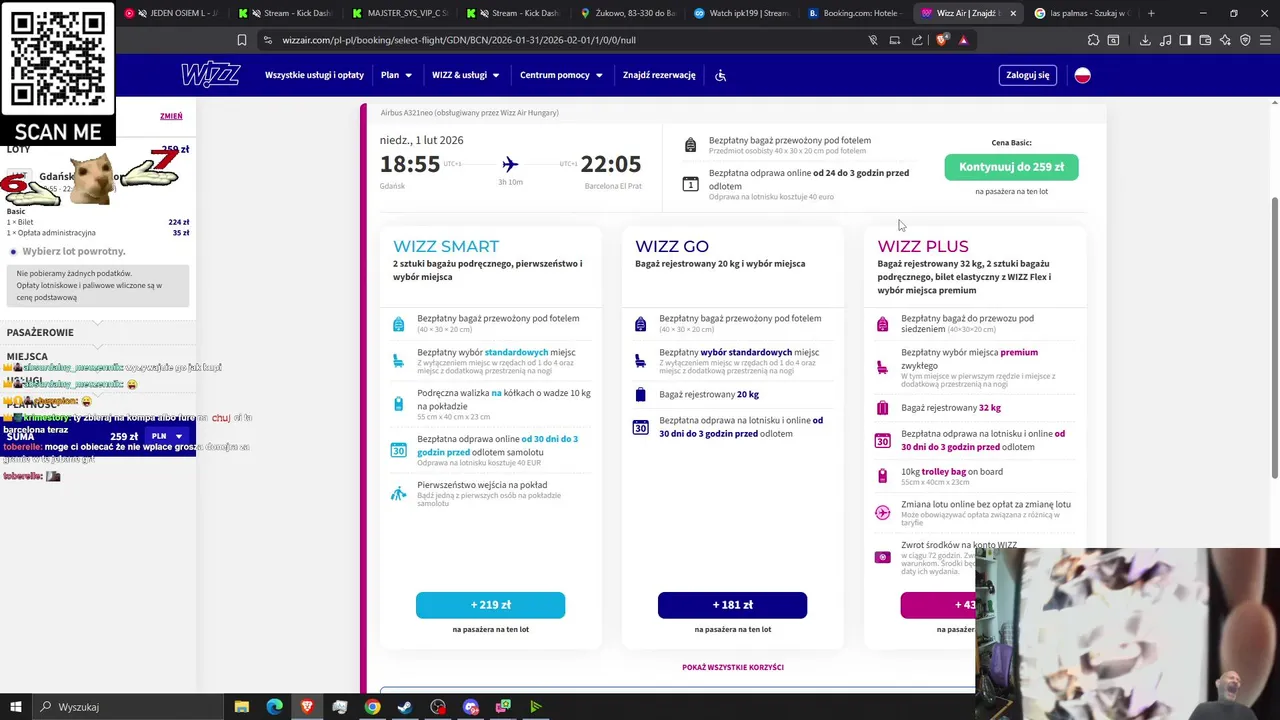
Task: Select the WIZZ PLUS price button
Action: (938, 605)
